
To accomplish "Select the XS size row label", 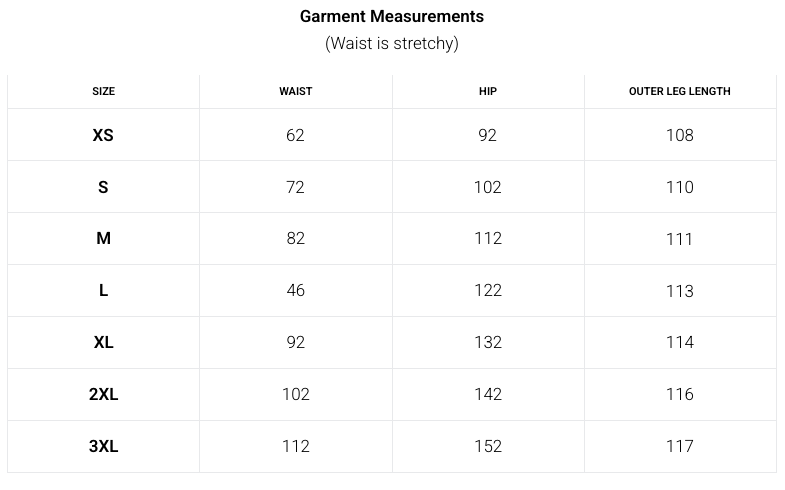I will (103, 135).
